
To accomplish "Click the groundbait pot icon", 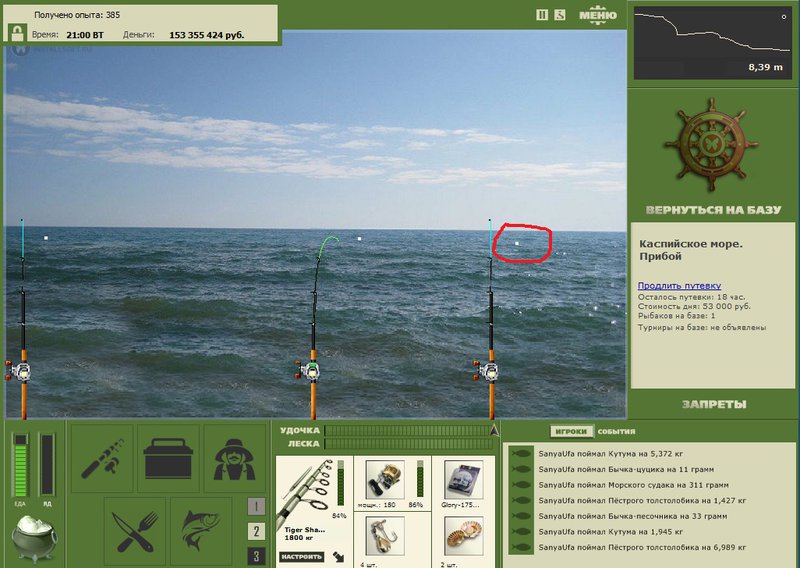I will (x=34, y=538).
